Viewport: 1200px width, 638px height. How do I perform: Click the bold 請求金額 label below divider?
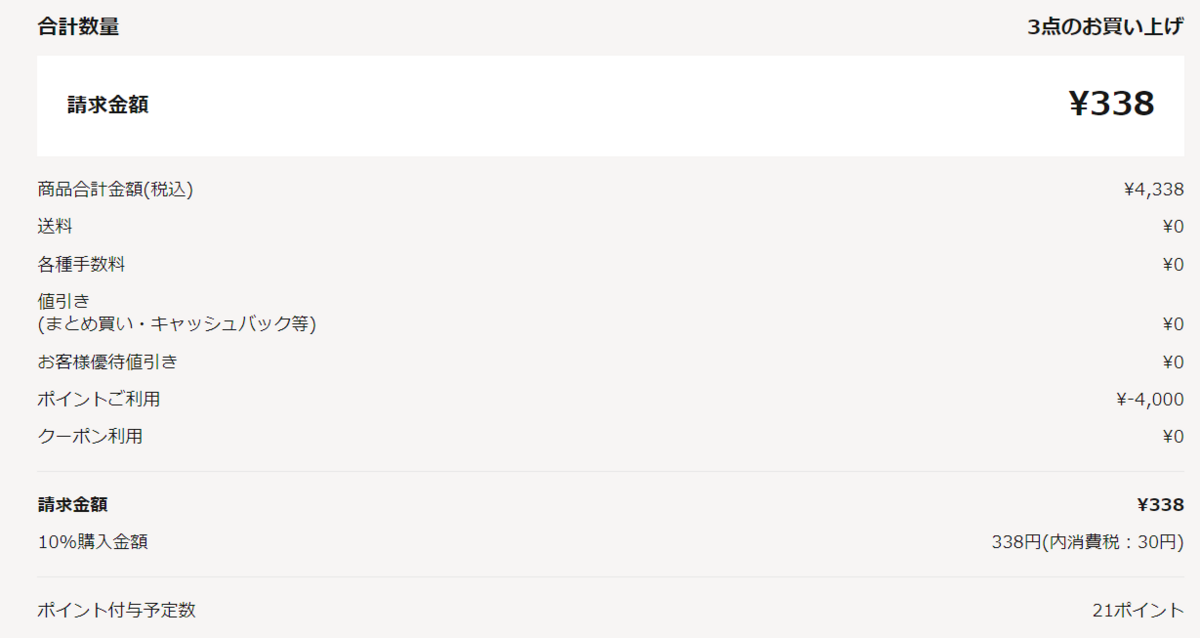pyautogui.click(x=73, y=504)
